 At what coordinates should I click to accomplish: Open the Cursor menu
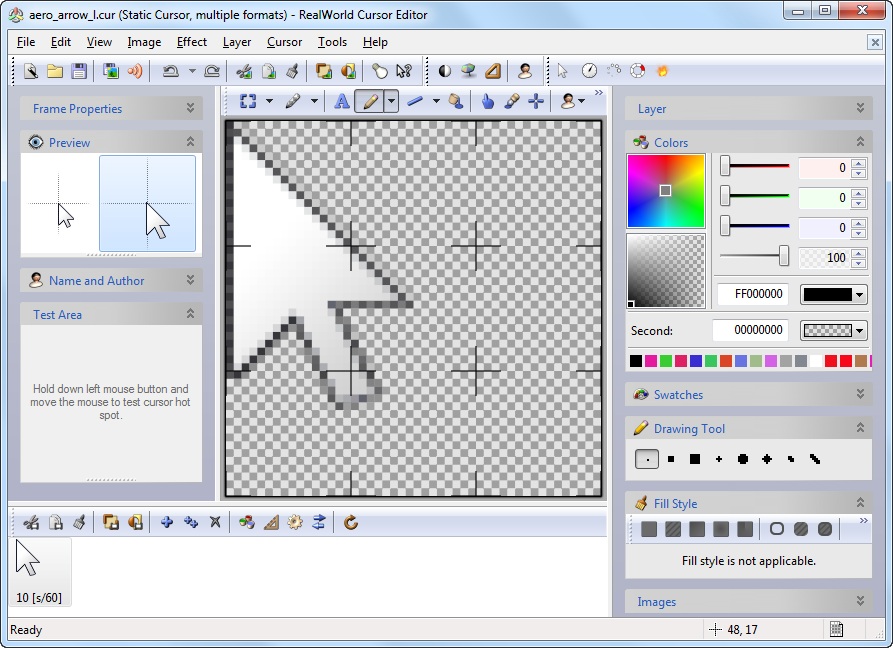(284, 42)
